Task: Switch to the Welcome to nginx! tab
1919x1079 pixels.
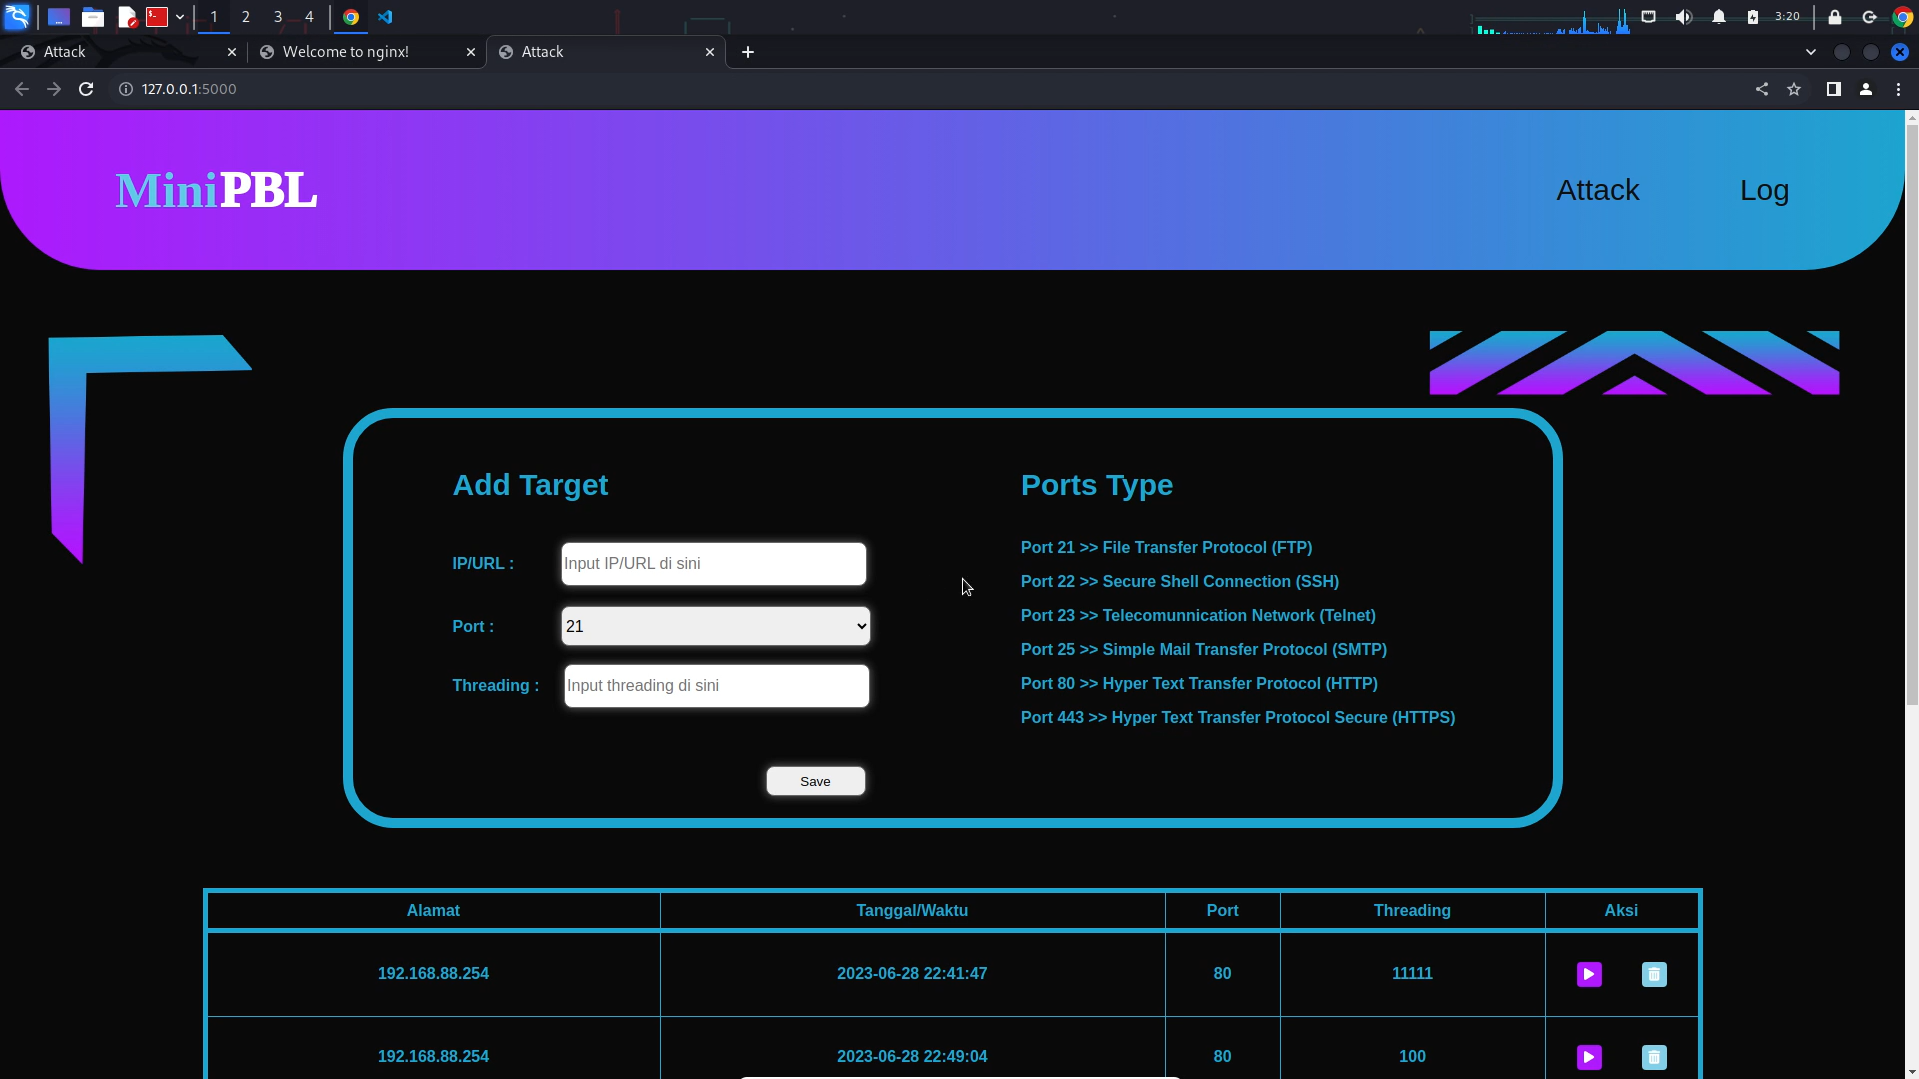Action: click(x=365, y=52)
